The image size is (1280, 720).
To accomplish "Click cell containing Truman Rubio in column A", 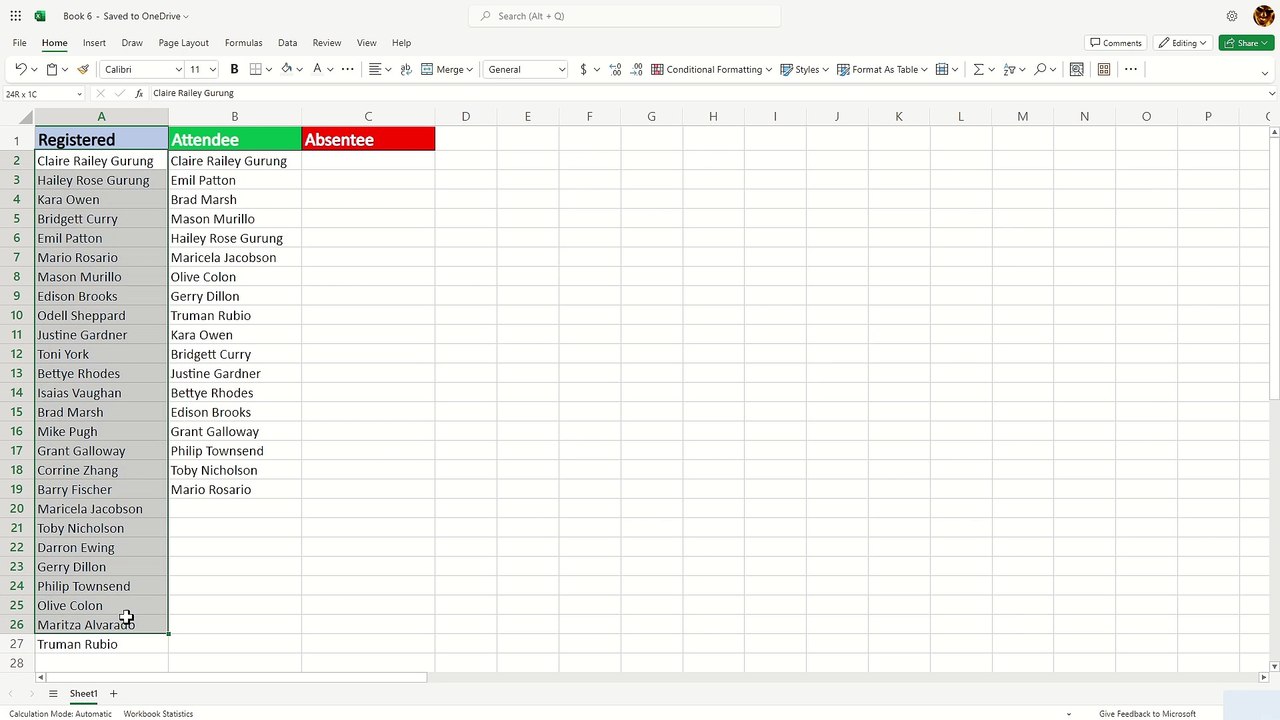I will (101, 644).
